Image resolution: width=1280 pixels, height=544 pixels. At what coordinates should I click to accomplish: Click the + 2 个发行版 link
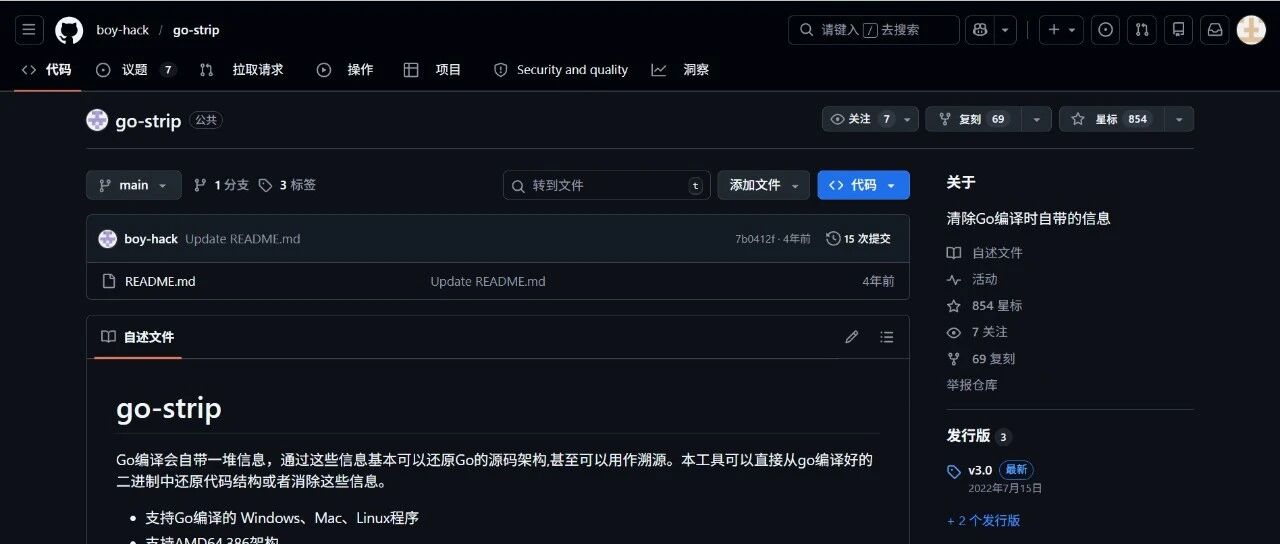(984, 520)
